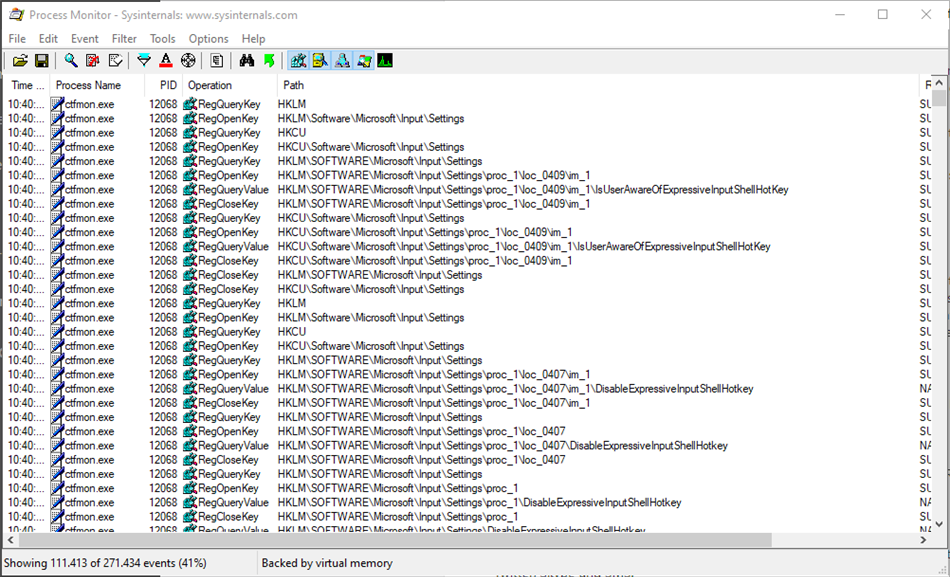Click the Operation column header
Viewport: 950px width, 577px height.
pyautogui.click(x=230, y=85)
